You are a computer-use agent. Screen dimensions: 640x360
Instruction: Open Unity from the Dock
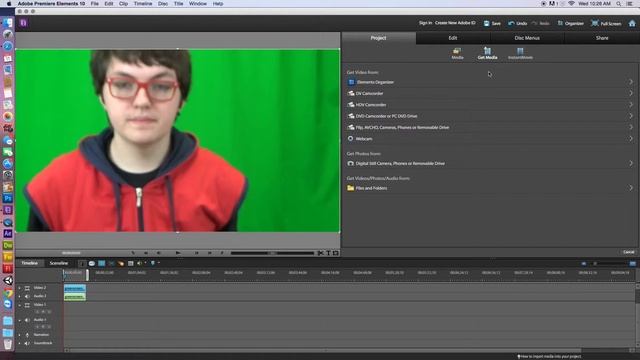pos(8,280)
